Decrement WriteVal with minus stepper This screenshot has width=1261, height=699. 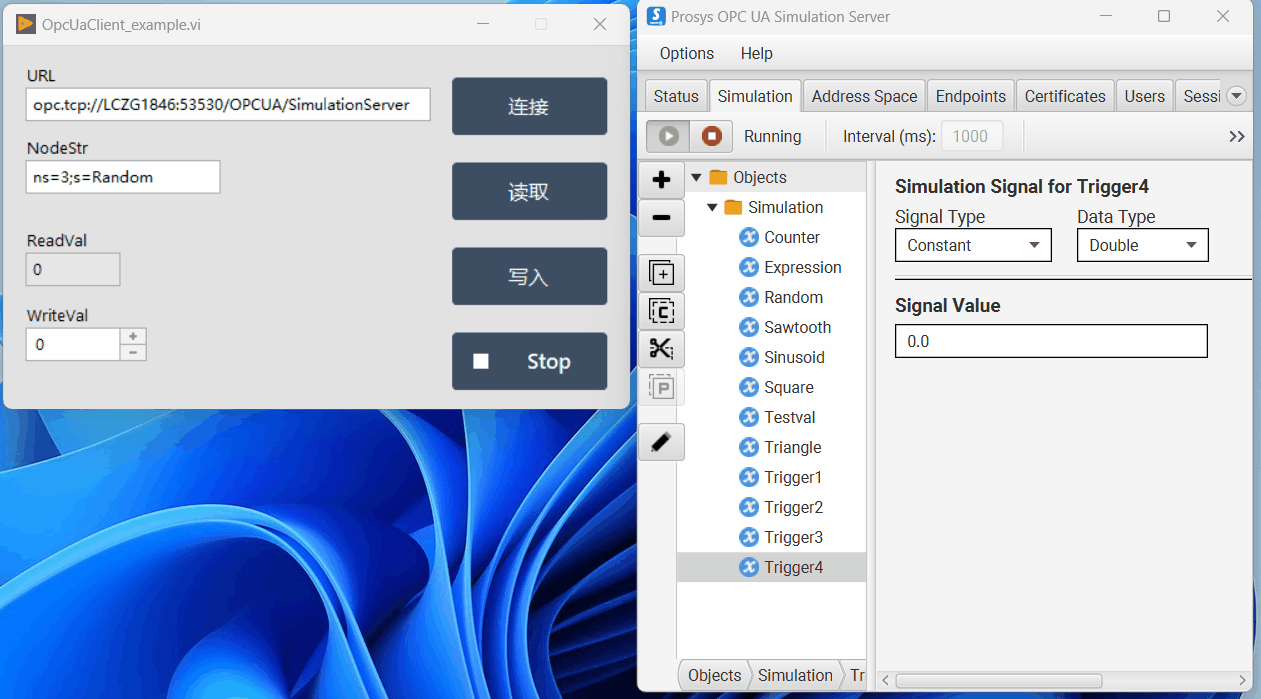(133, 352)
